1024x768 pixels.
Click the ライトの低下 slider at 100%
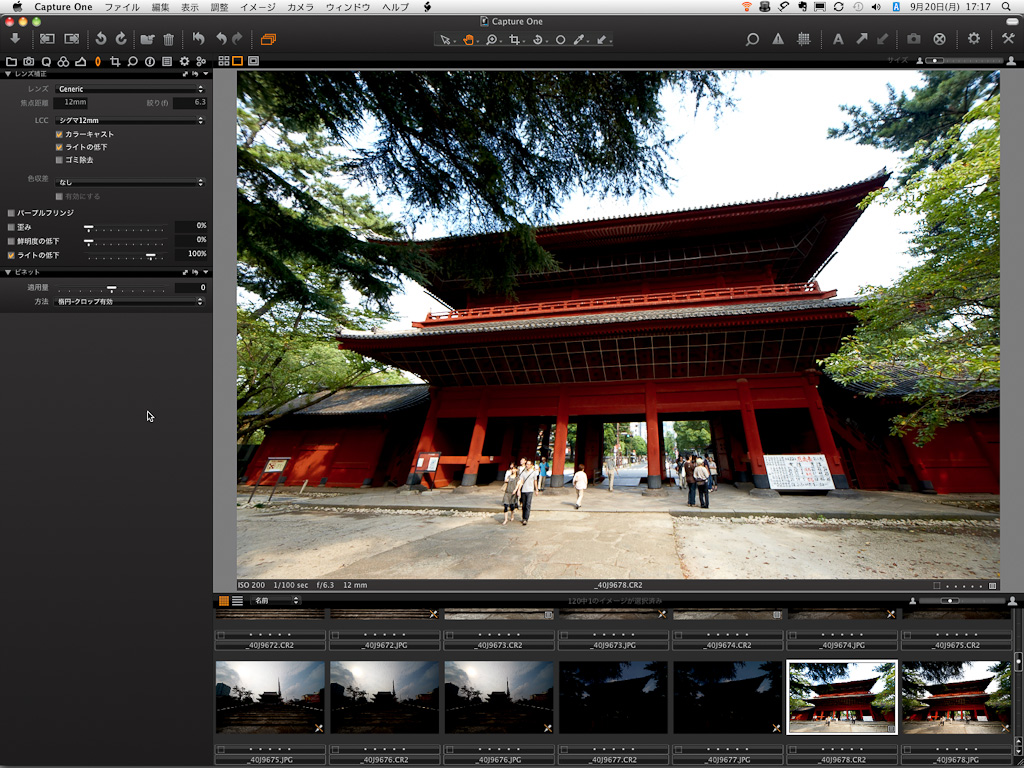(150, 256)
